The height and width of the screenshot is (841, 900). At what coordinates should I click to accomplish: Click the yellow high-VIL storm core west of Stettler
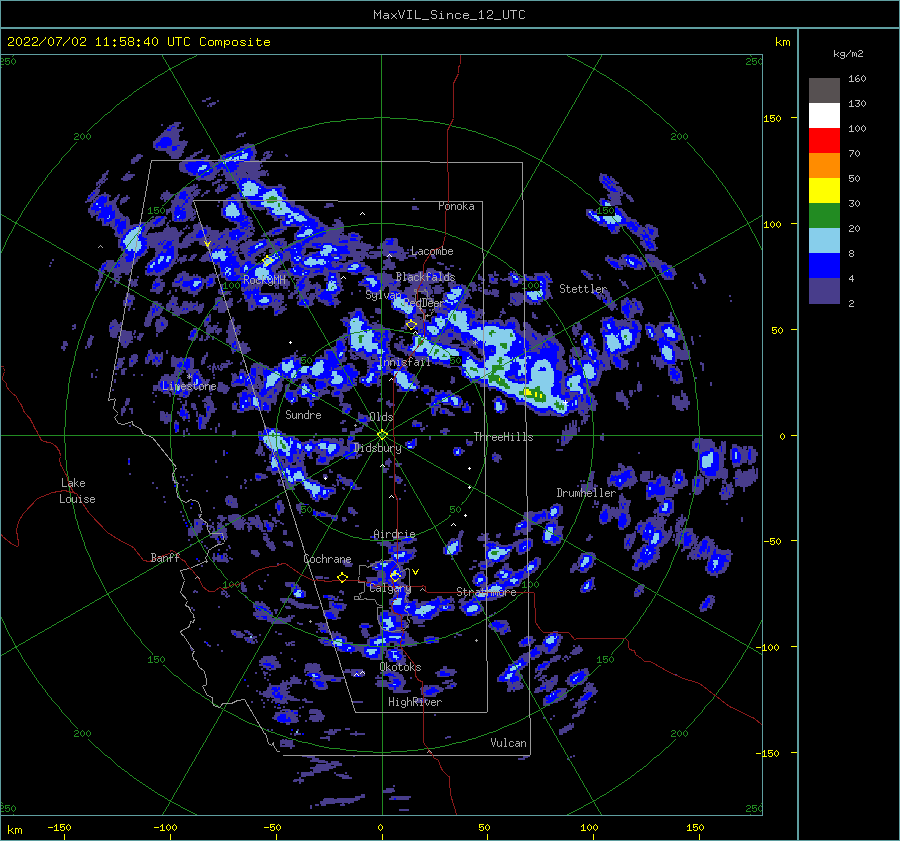click(x=534, y=394)
